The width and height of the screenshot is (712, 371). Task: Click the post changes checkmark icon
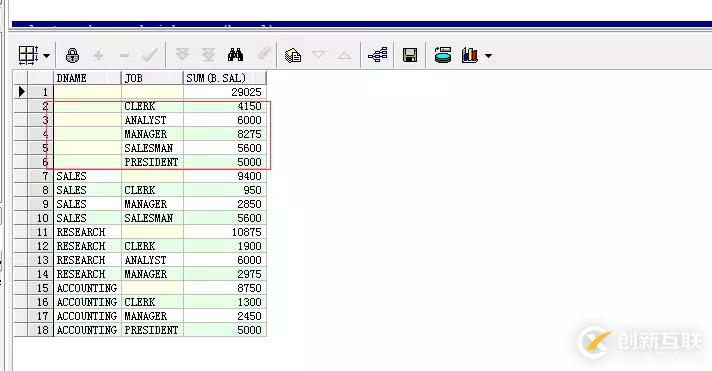point(150,55)
